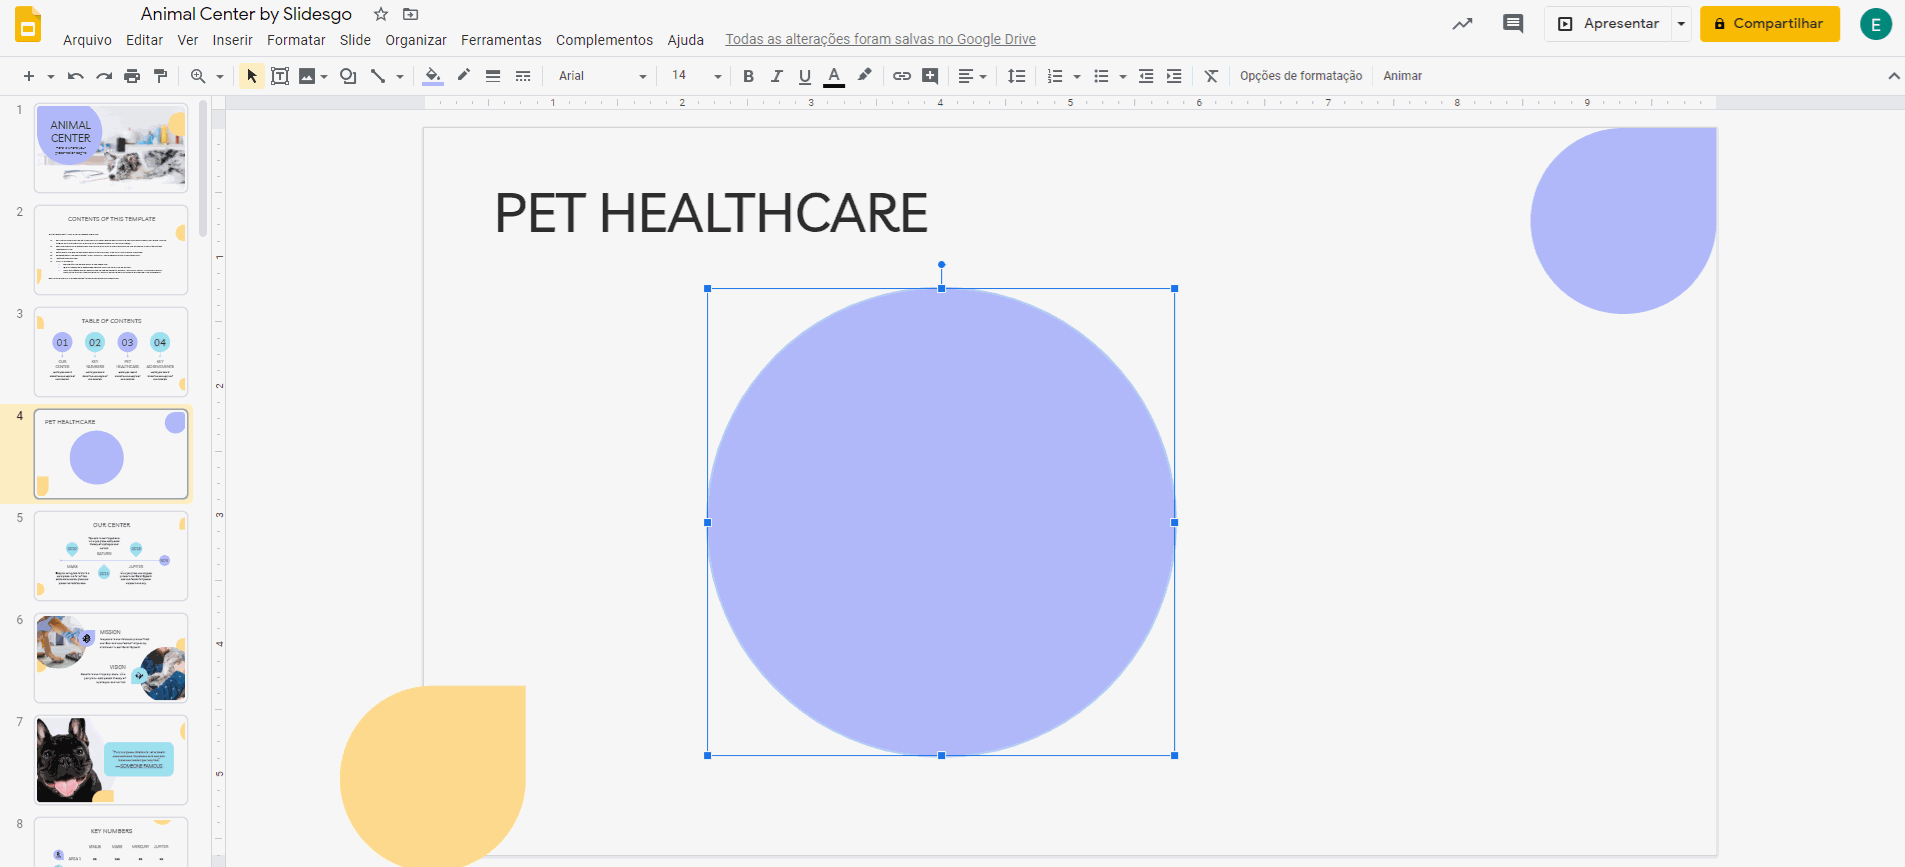This screenshot has height=867, width=1905.
Task: Open the account avatar E
Action: point(1876,24)
